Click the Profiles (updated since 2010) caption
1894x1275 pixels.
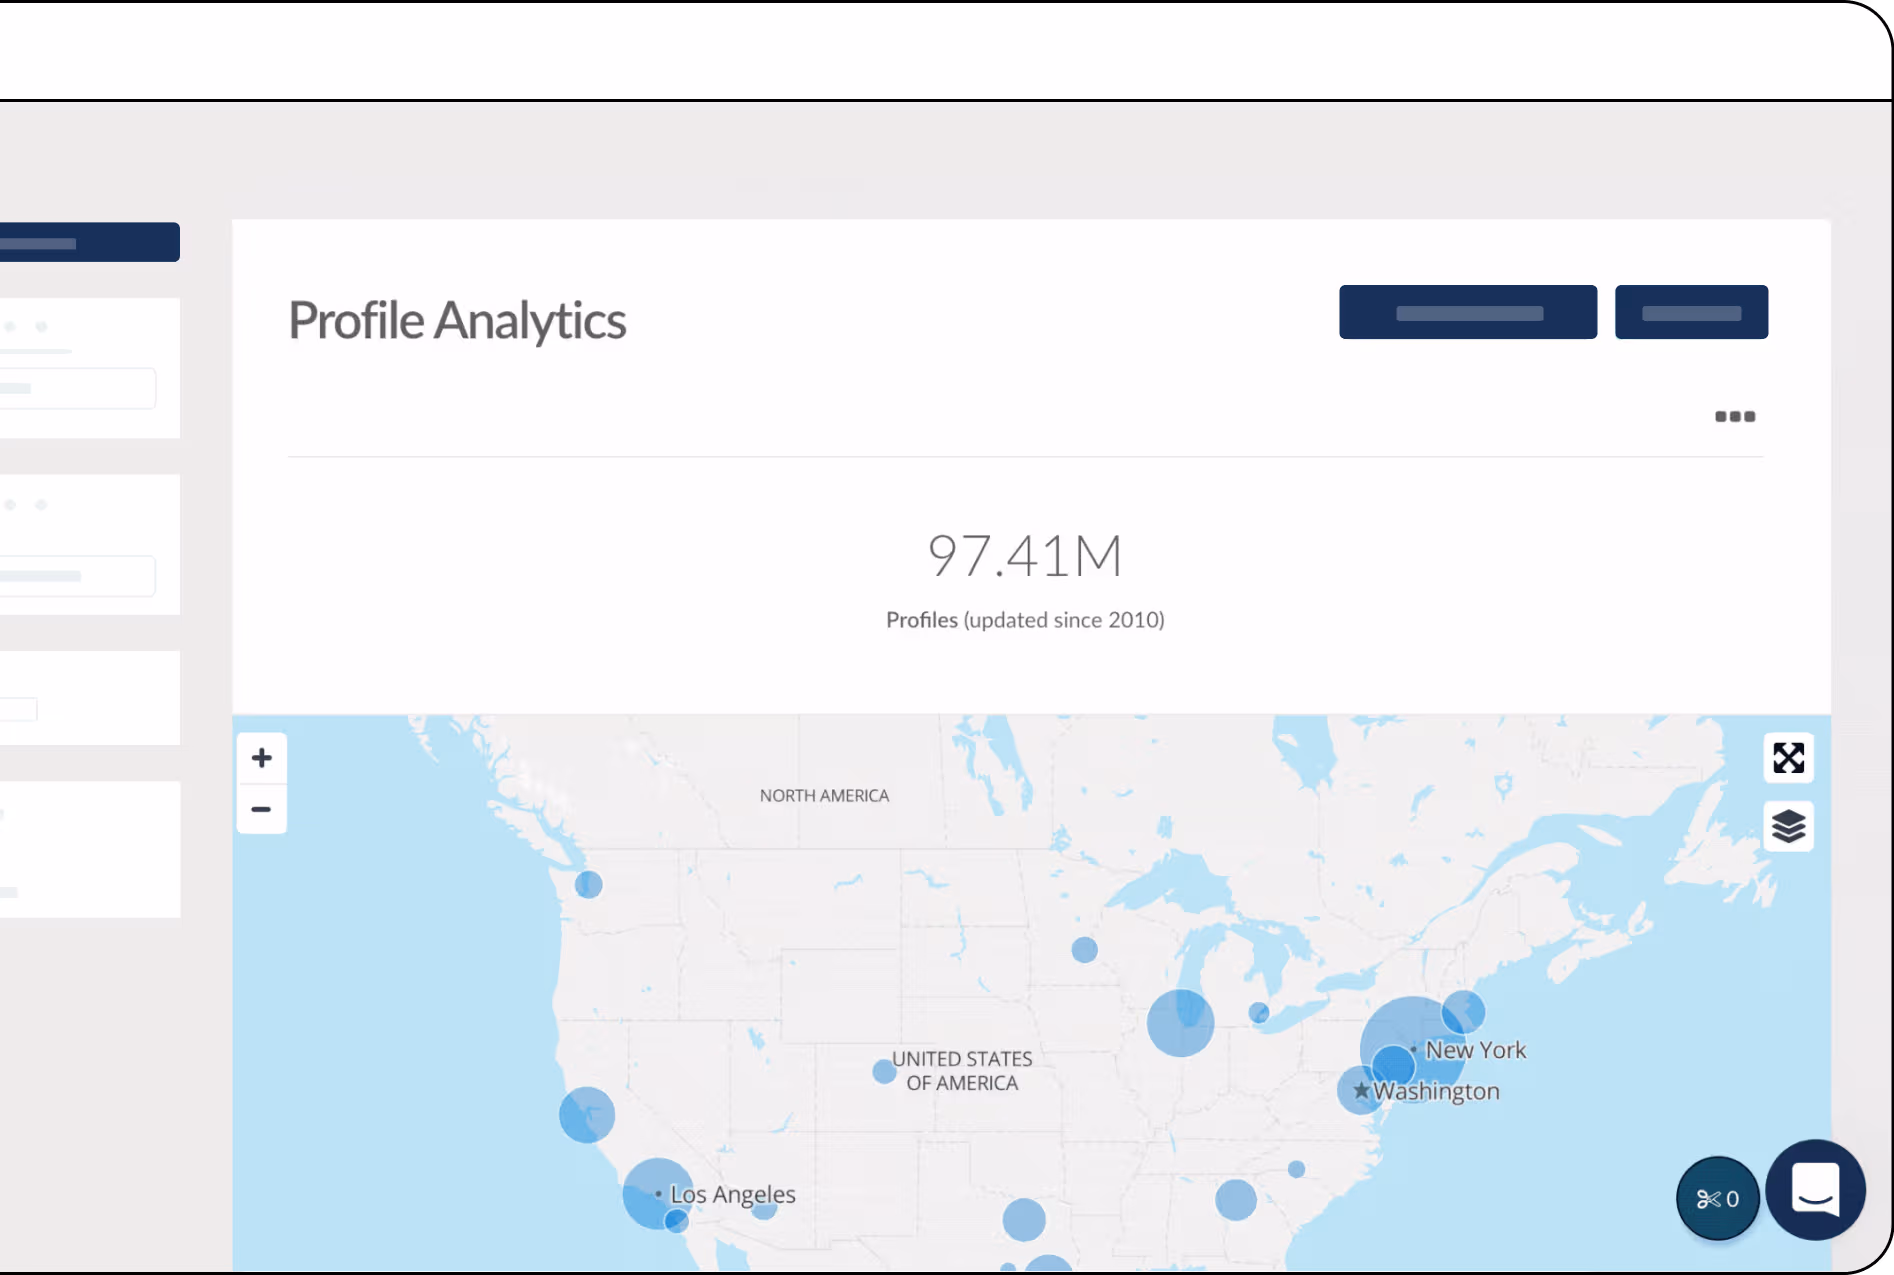[x=1025, y=620]
